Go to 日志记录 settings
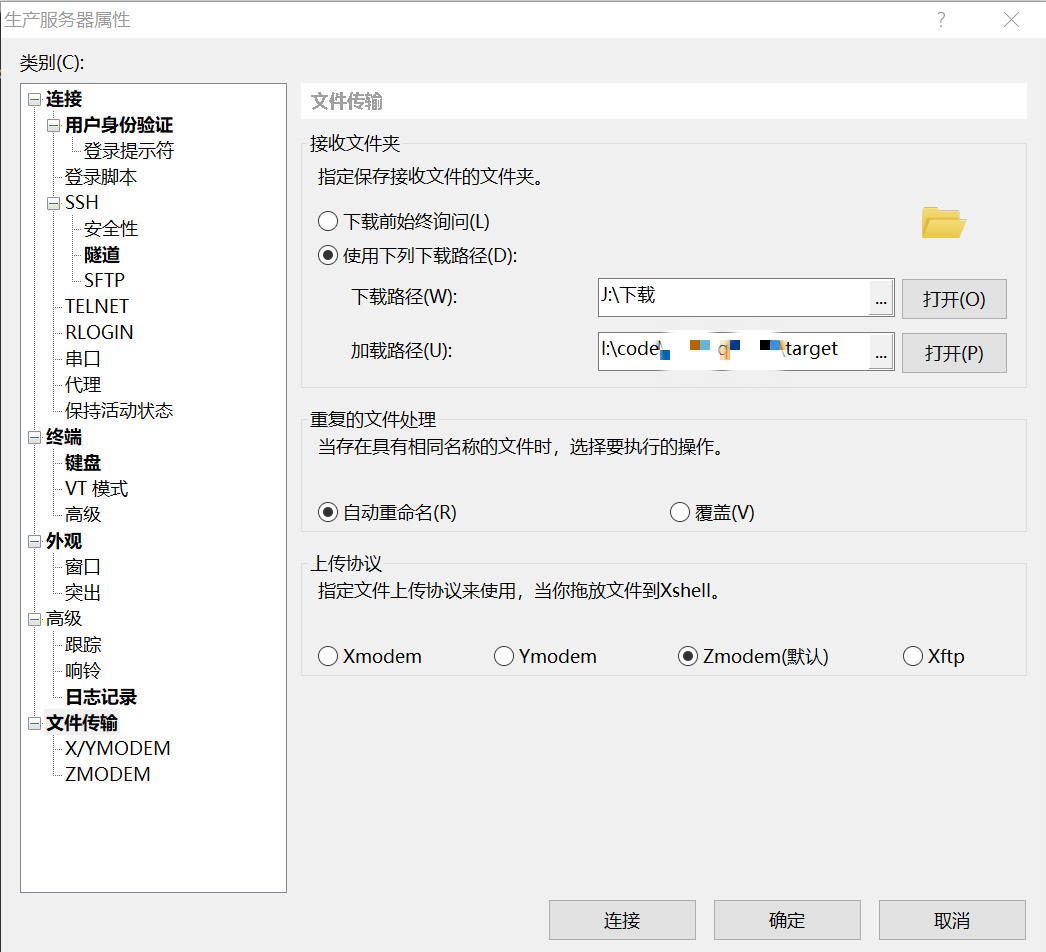This screenshot has width=1046, height=952. (x=101, y=697)
